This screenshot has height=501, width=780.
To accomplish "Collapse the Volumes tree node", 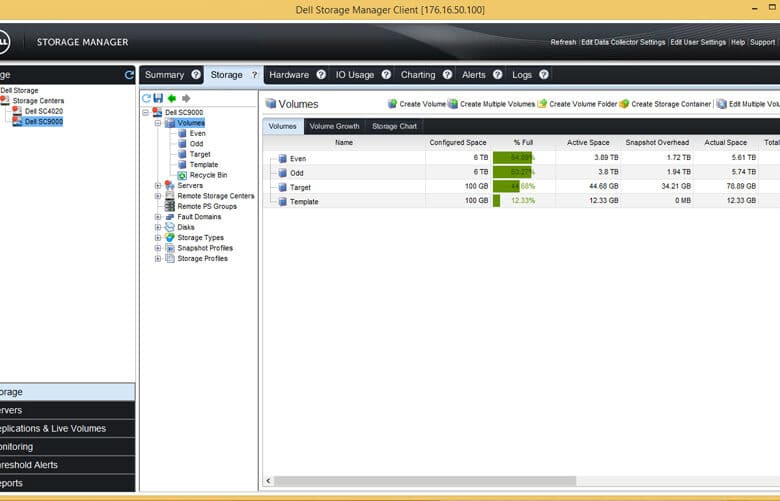I will pyautogui.click(x=158, y=123).
